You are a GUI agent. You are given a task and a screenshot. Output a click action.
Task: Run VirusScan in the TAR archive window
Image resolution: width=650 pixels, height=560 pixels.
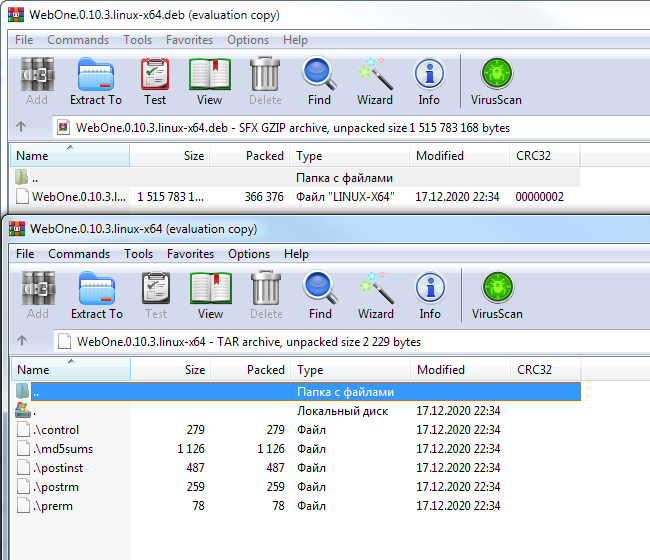(497, 296)
